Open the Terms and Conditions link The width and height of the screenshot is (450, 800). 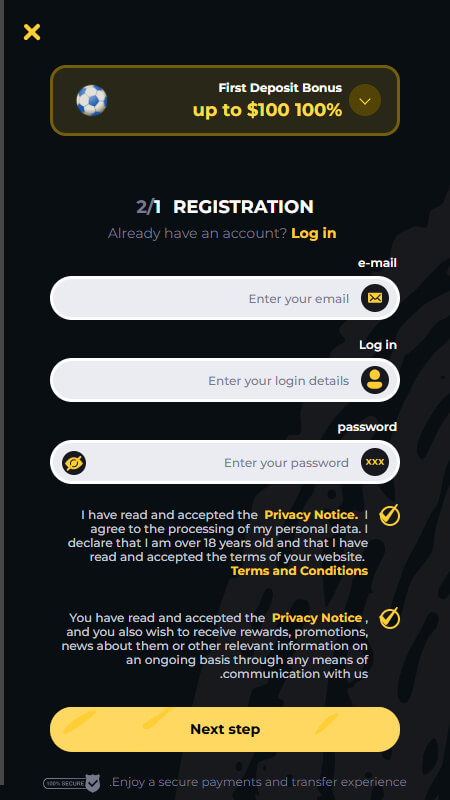pyautogui.click(x=299, y=570)
